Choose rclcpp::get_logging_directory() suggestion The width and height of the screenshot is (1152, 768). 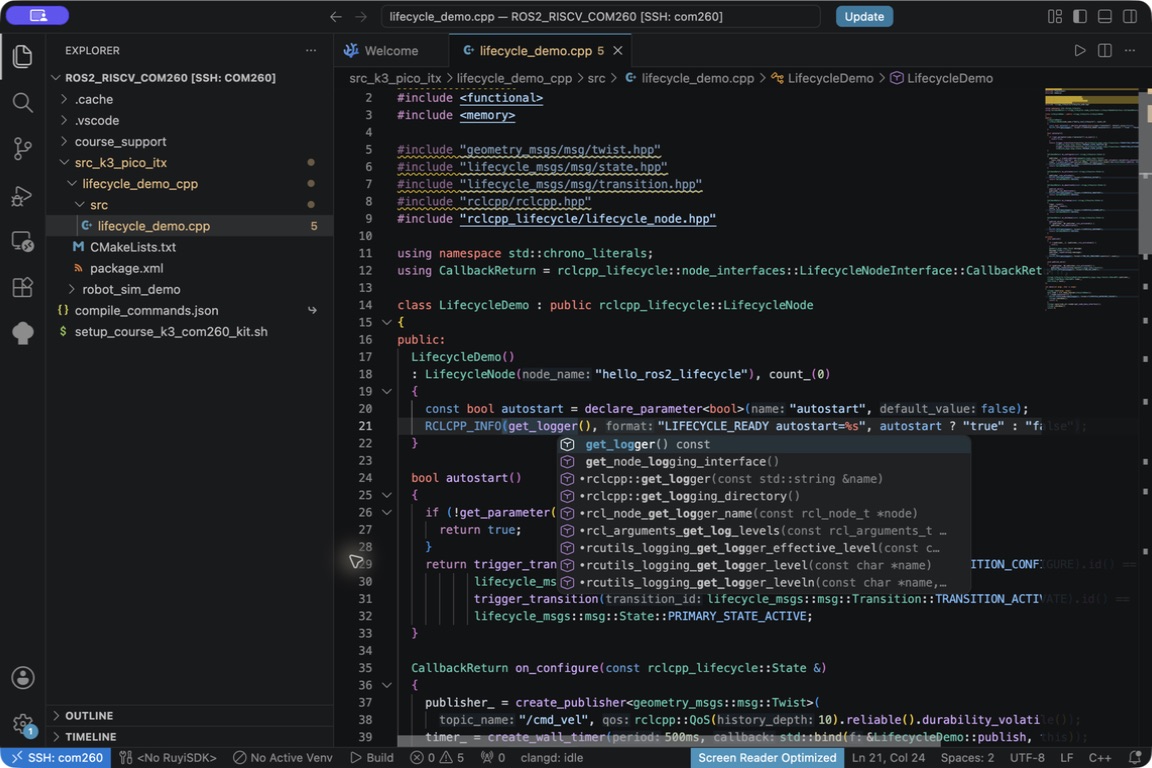[x=764, y=496]
